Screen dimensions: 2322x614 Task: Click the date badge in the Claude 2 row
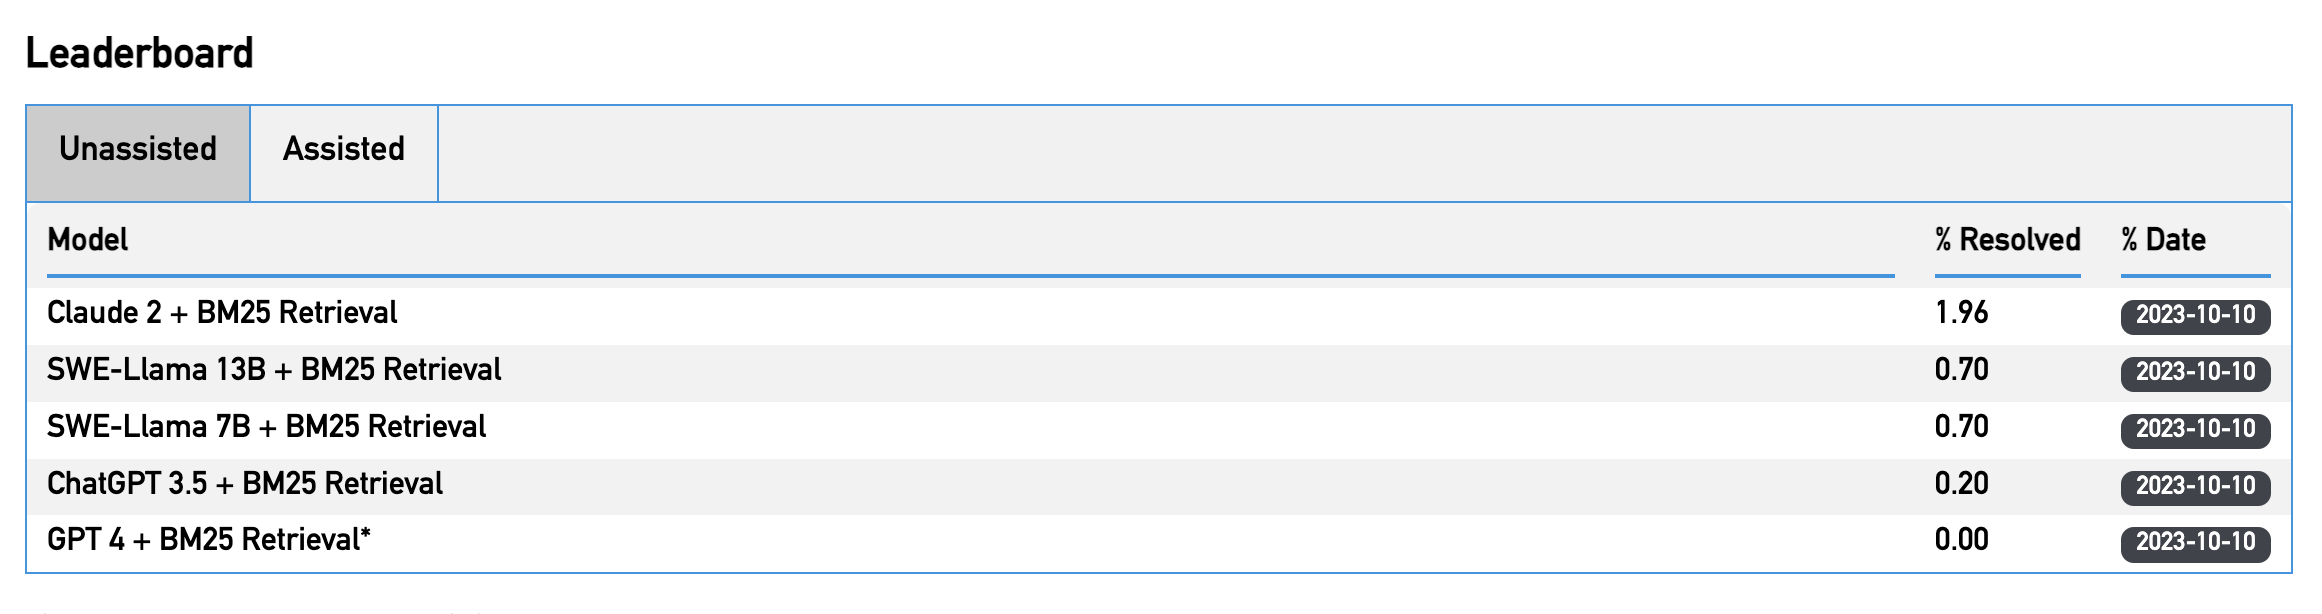[x=2195, y=315]
